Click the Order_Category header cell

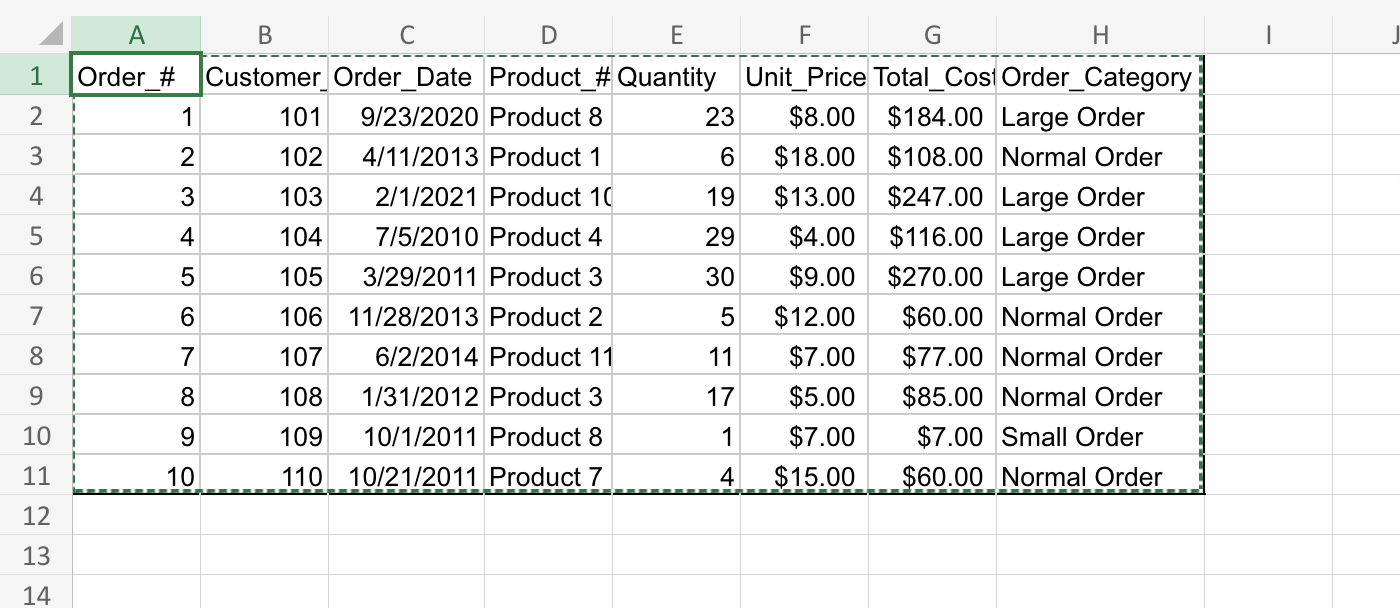tap(1100, 76)
